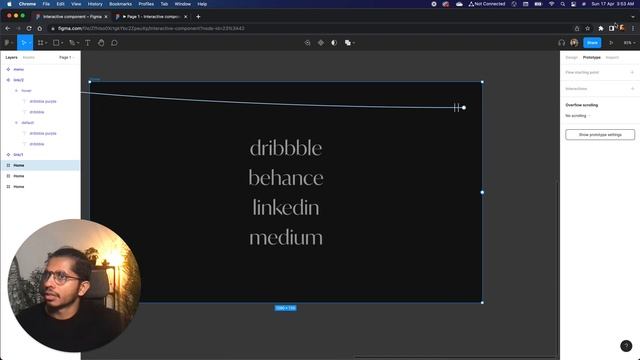
Task: Open move tools dropdown arrow
Action: pyautogui.click(x=30, y=43)
